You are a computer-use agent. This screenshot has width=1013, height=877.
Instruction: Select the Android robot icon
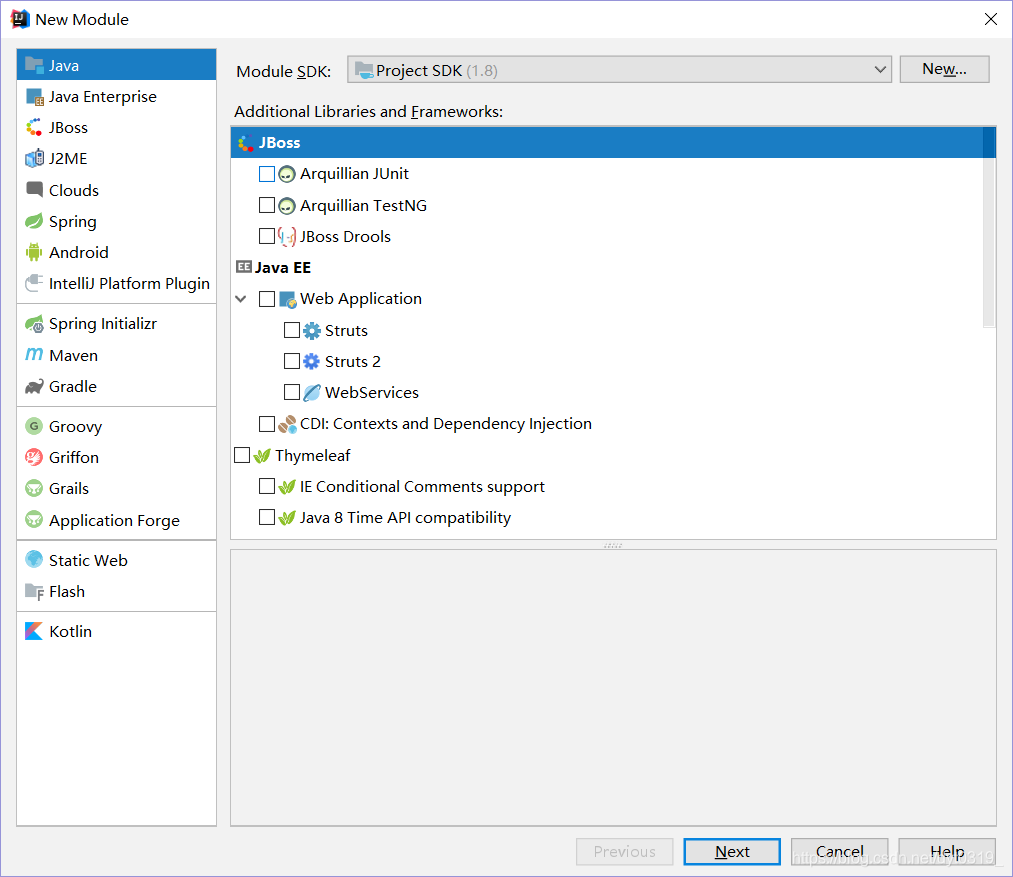click(34, 253)
